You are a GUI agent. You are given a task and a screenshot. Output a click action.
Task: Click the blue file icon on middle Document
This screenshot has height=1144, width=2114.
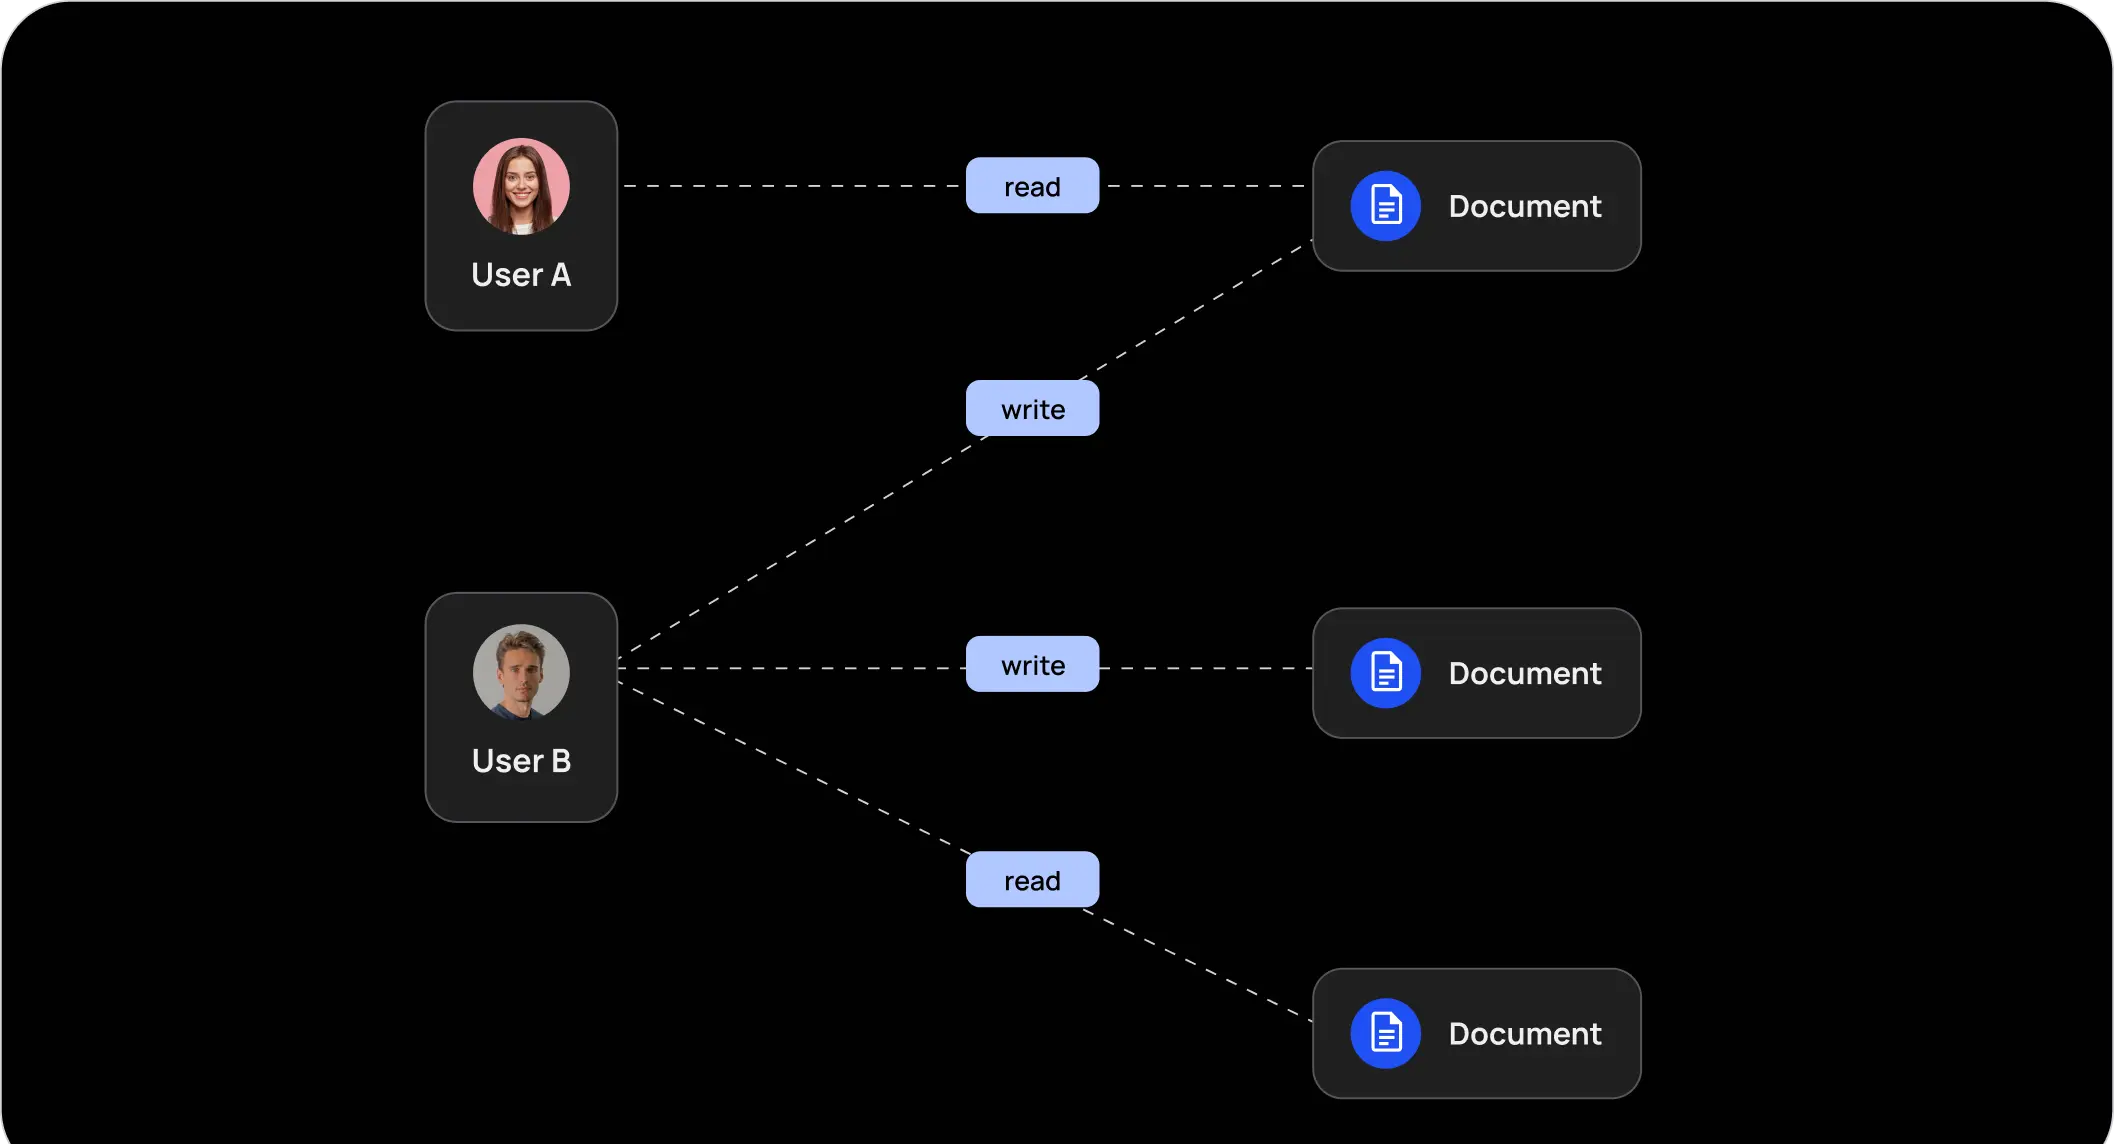coord(1385,673)
